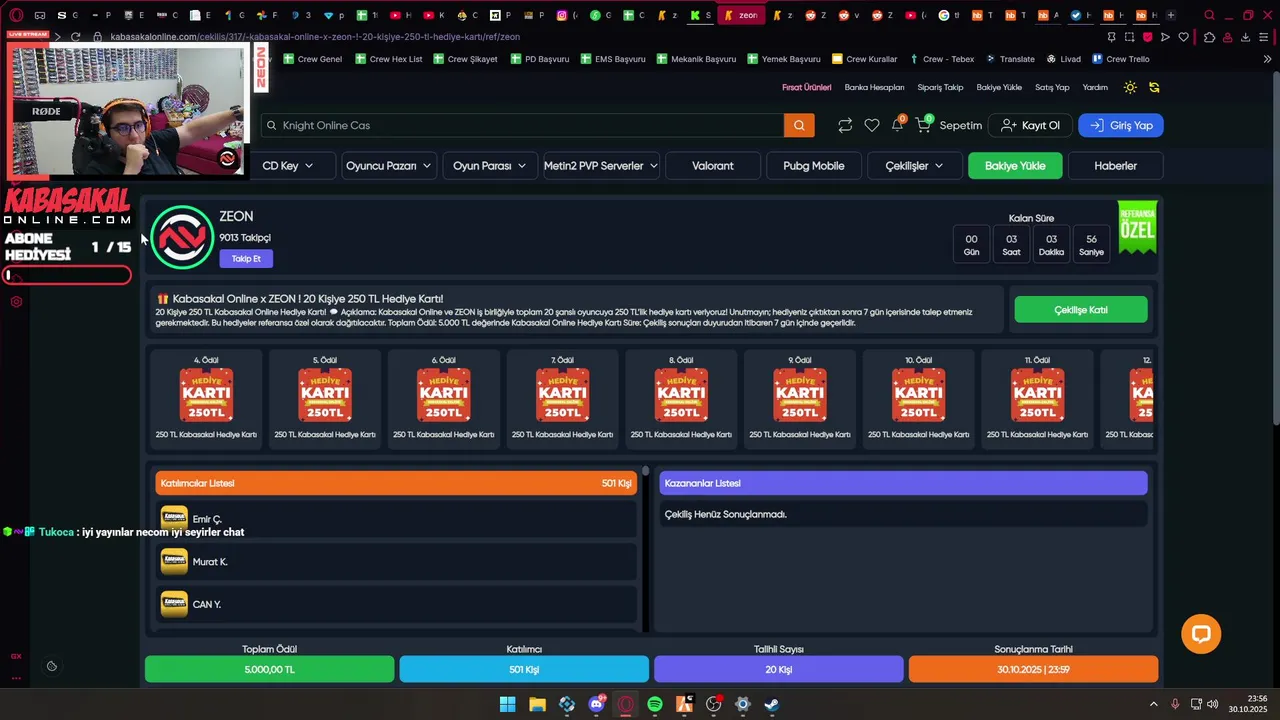
Task: Open the compare arrows icon
Action: [x=845, y=125]
